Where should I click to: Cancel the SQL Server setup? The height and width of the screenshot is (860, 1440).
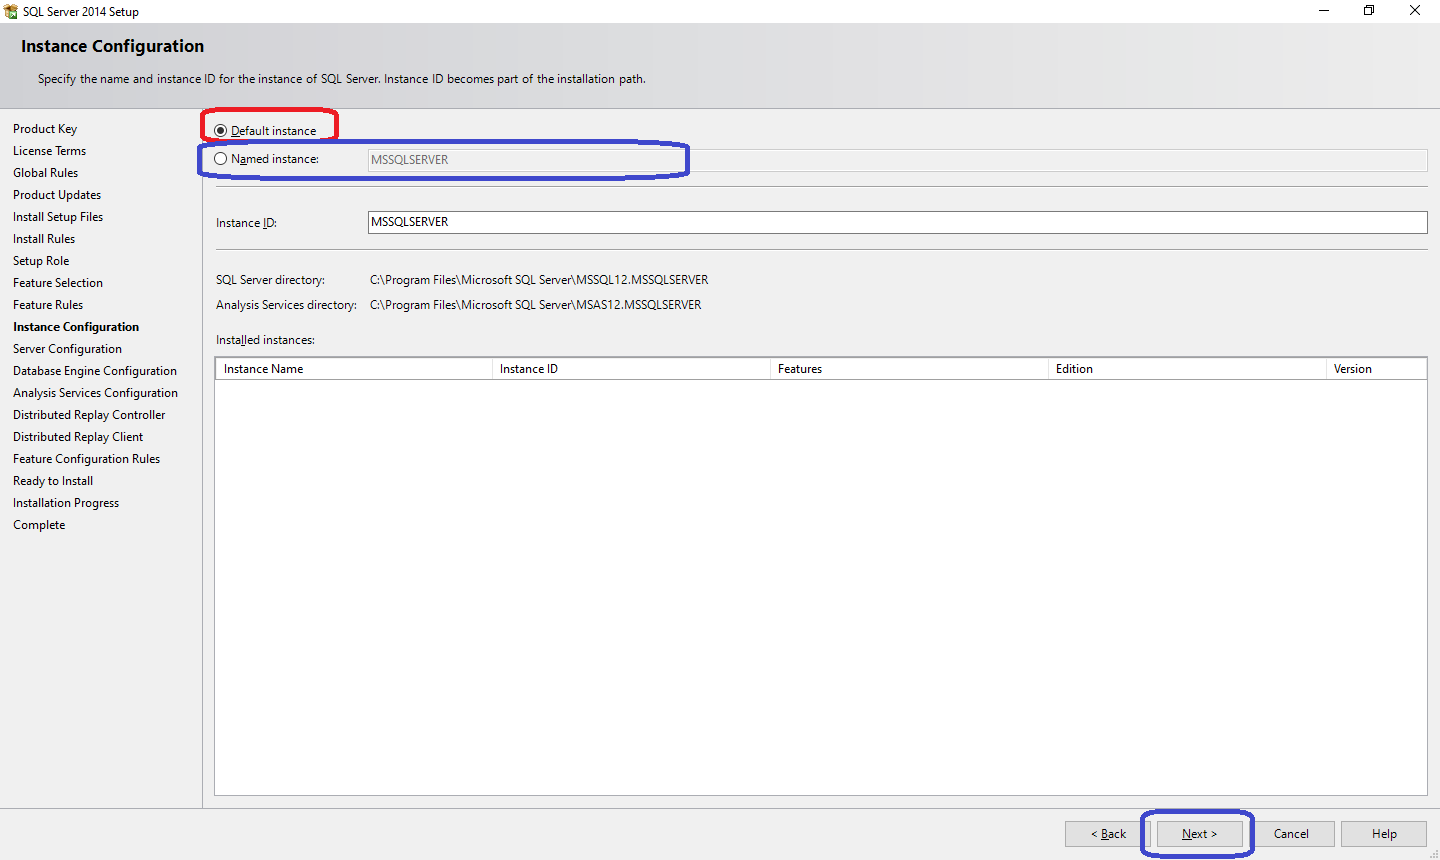pos(1291,834)
